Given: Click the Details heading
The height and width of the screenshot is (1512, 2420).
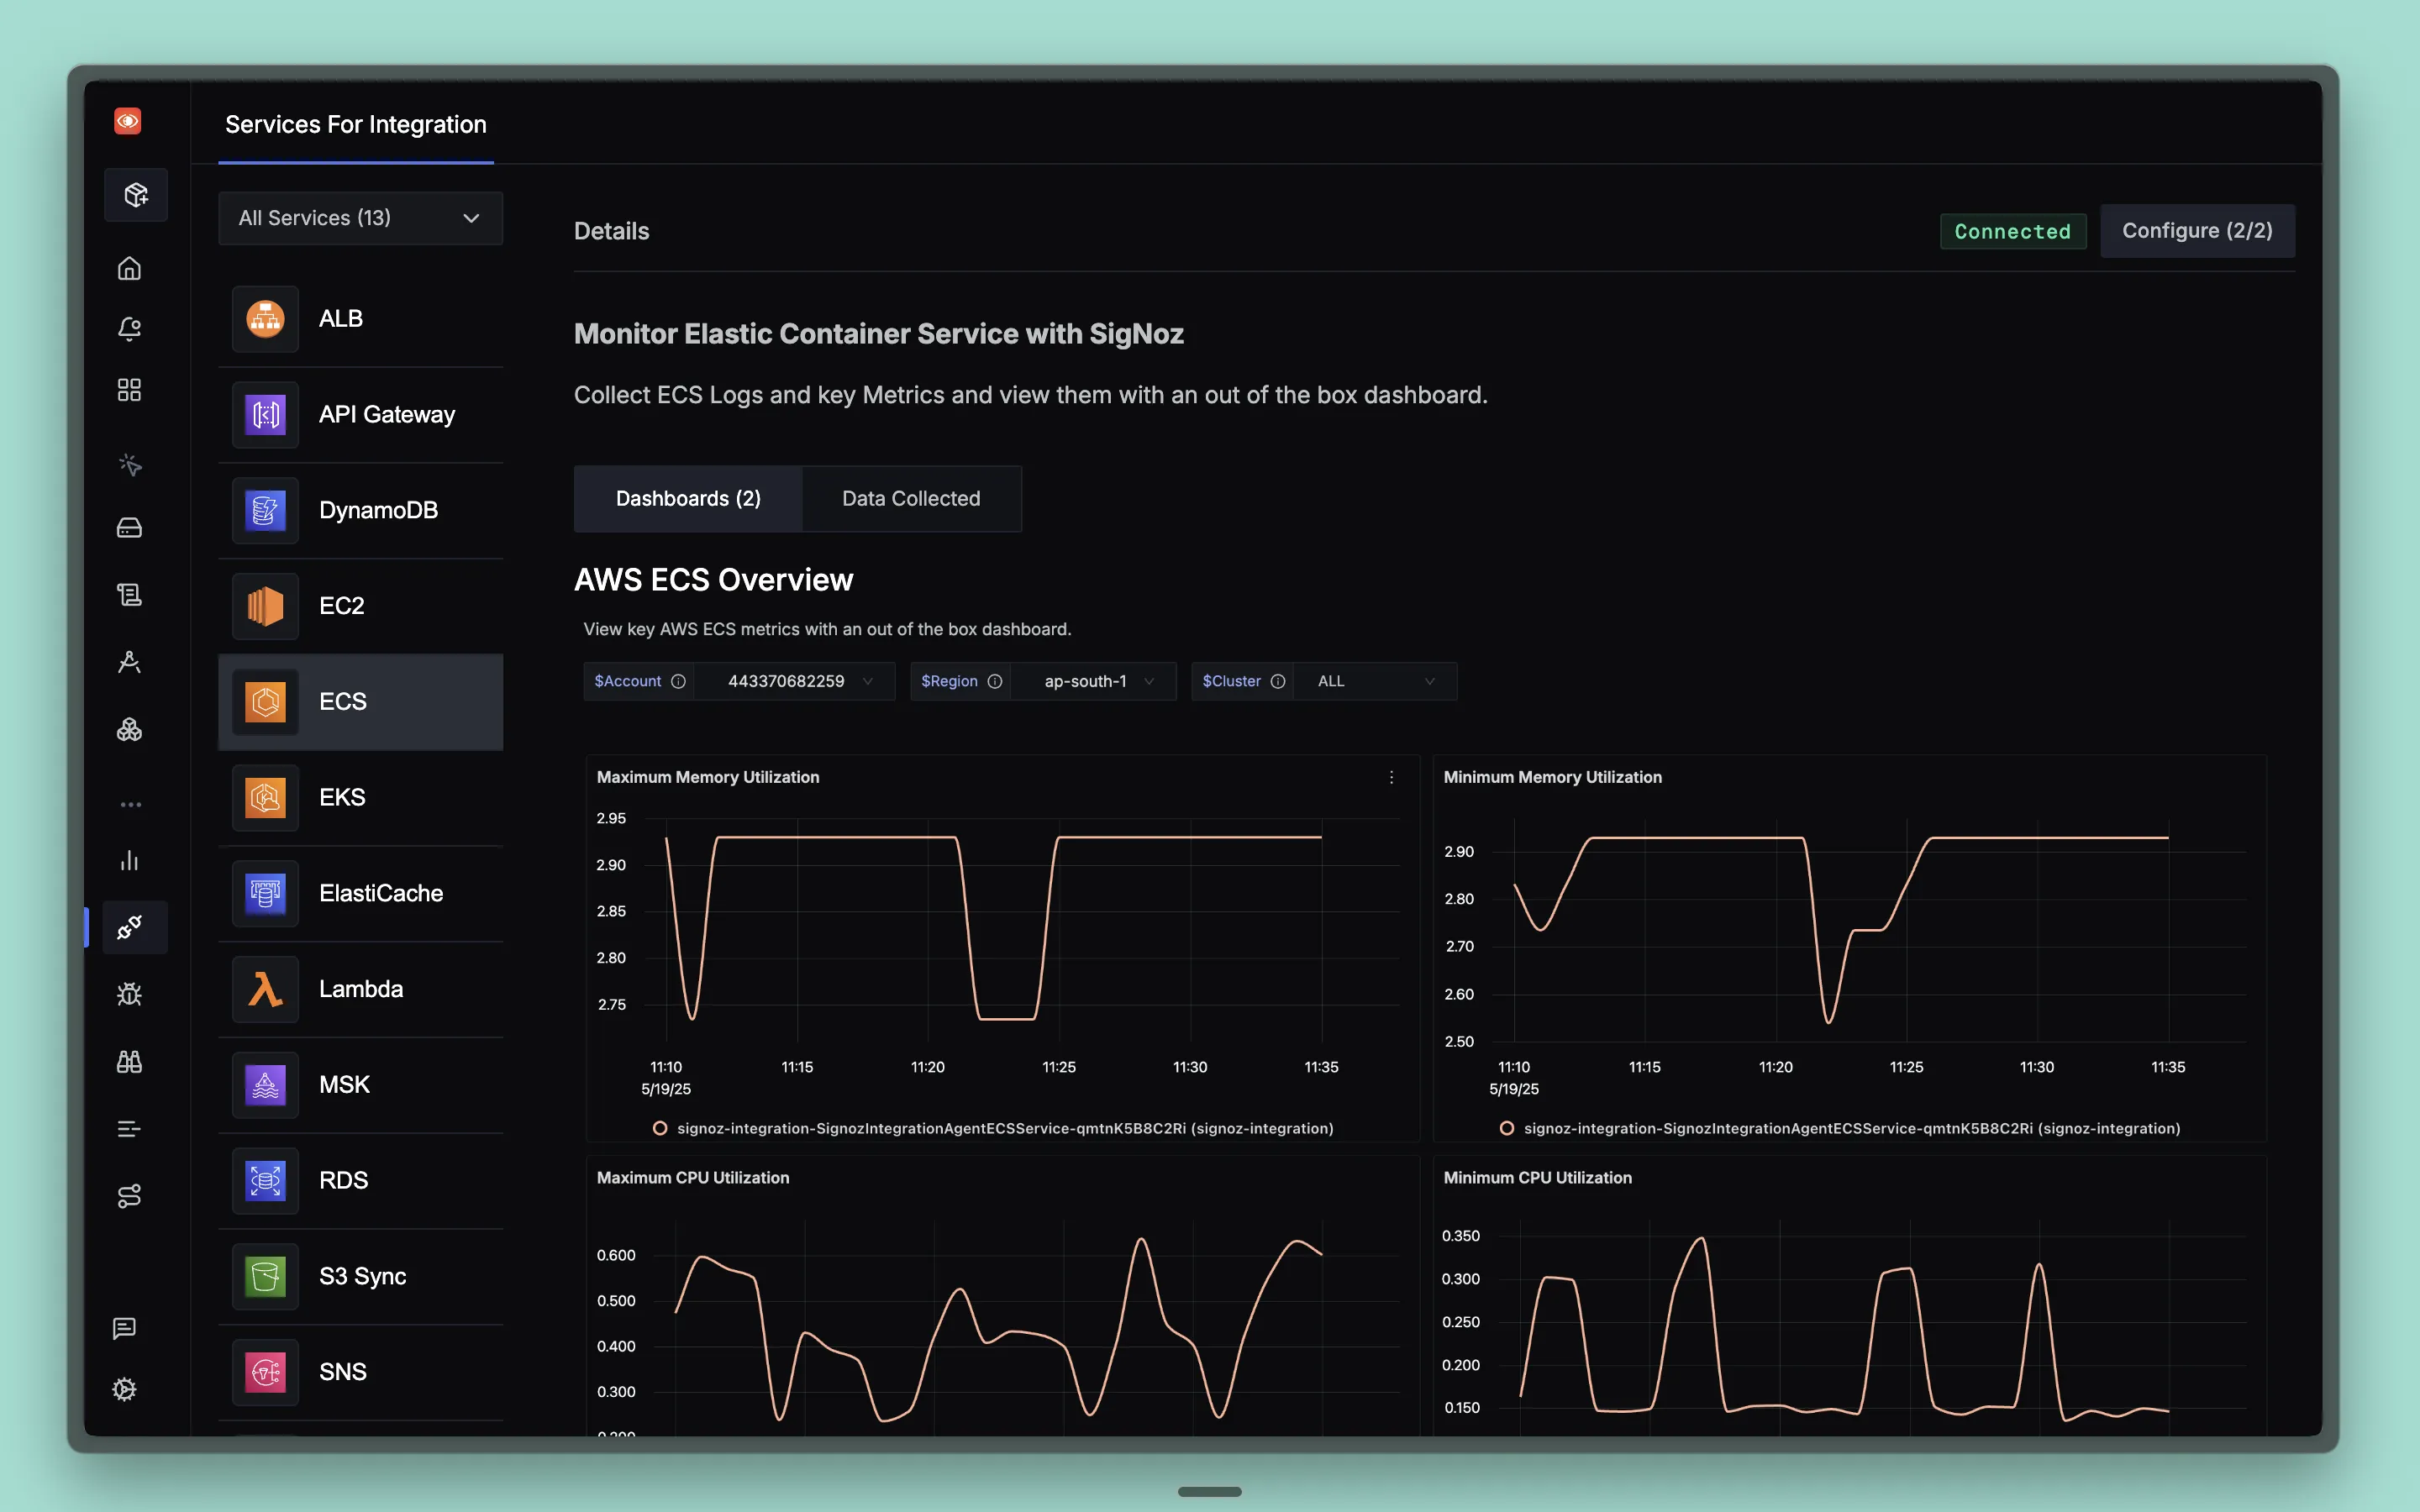Looking at the screenshot, I should point(612,231).
